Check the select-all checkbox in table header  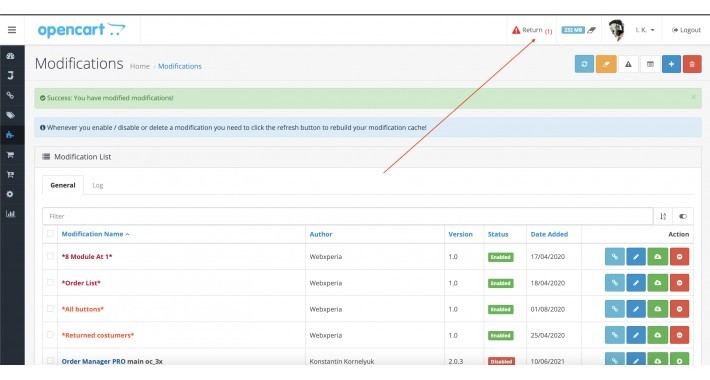[50, 234]
